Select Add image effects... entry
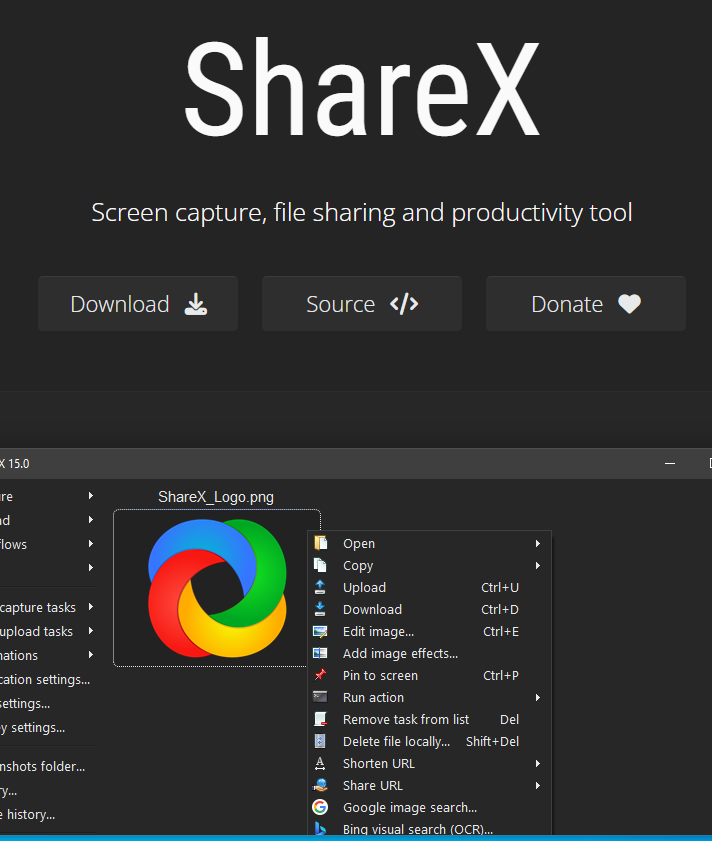This screenshot has width=712, height=841. (x=430, y=653)
